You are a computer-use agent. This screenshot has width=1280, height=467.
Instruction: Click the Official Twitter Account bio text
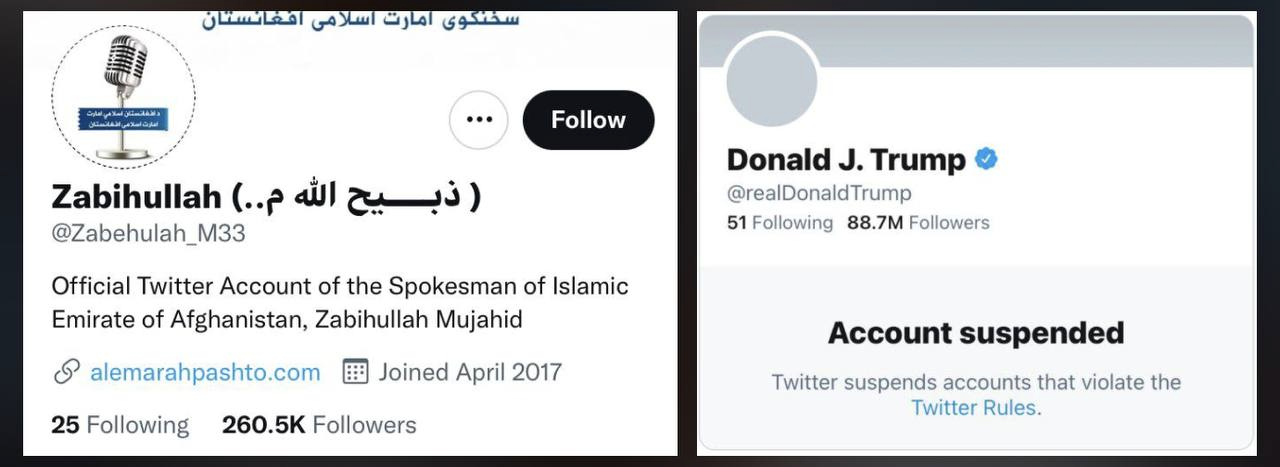click(x=340, y=302)
